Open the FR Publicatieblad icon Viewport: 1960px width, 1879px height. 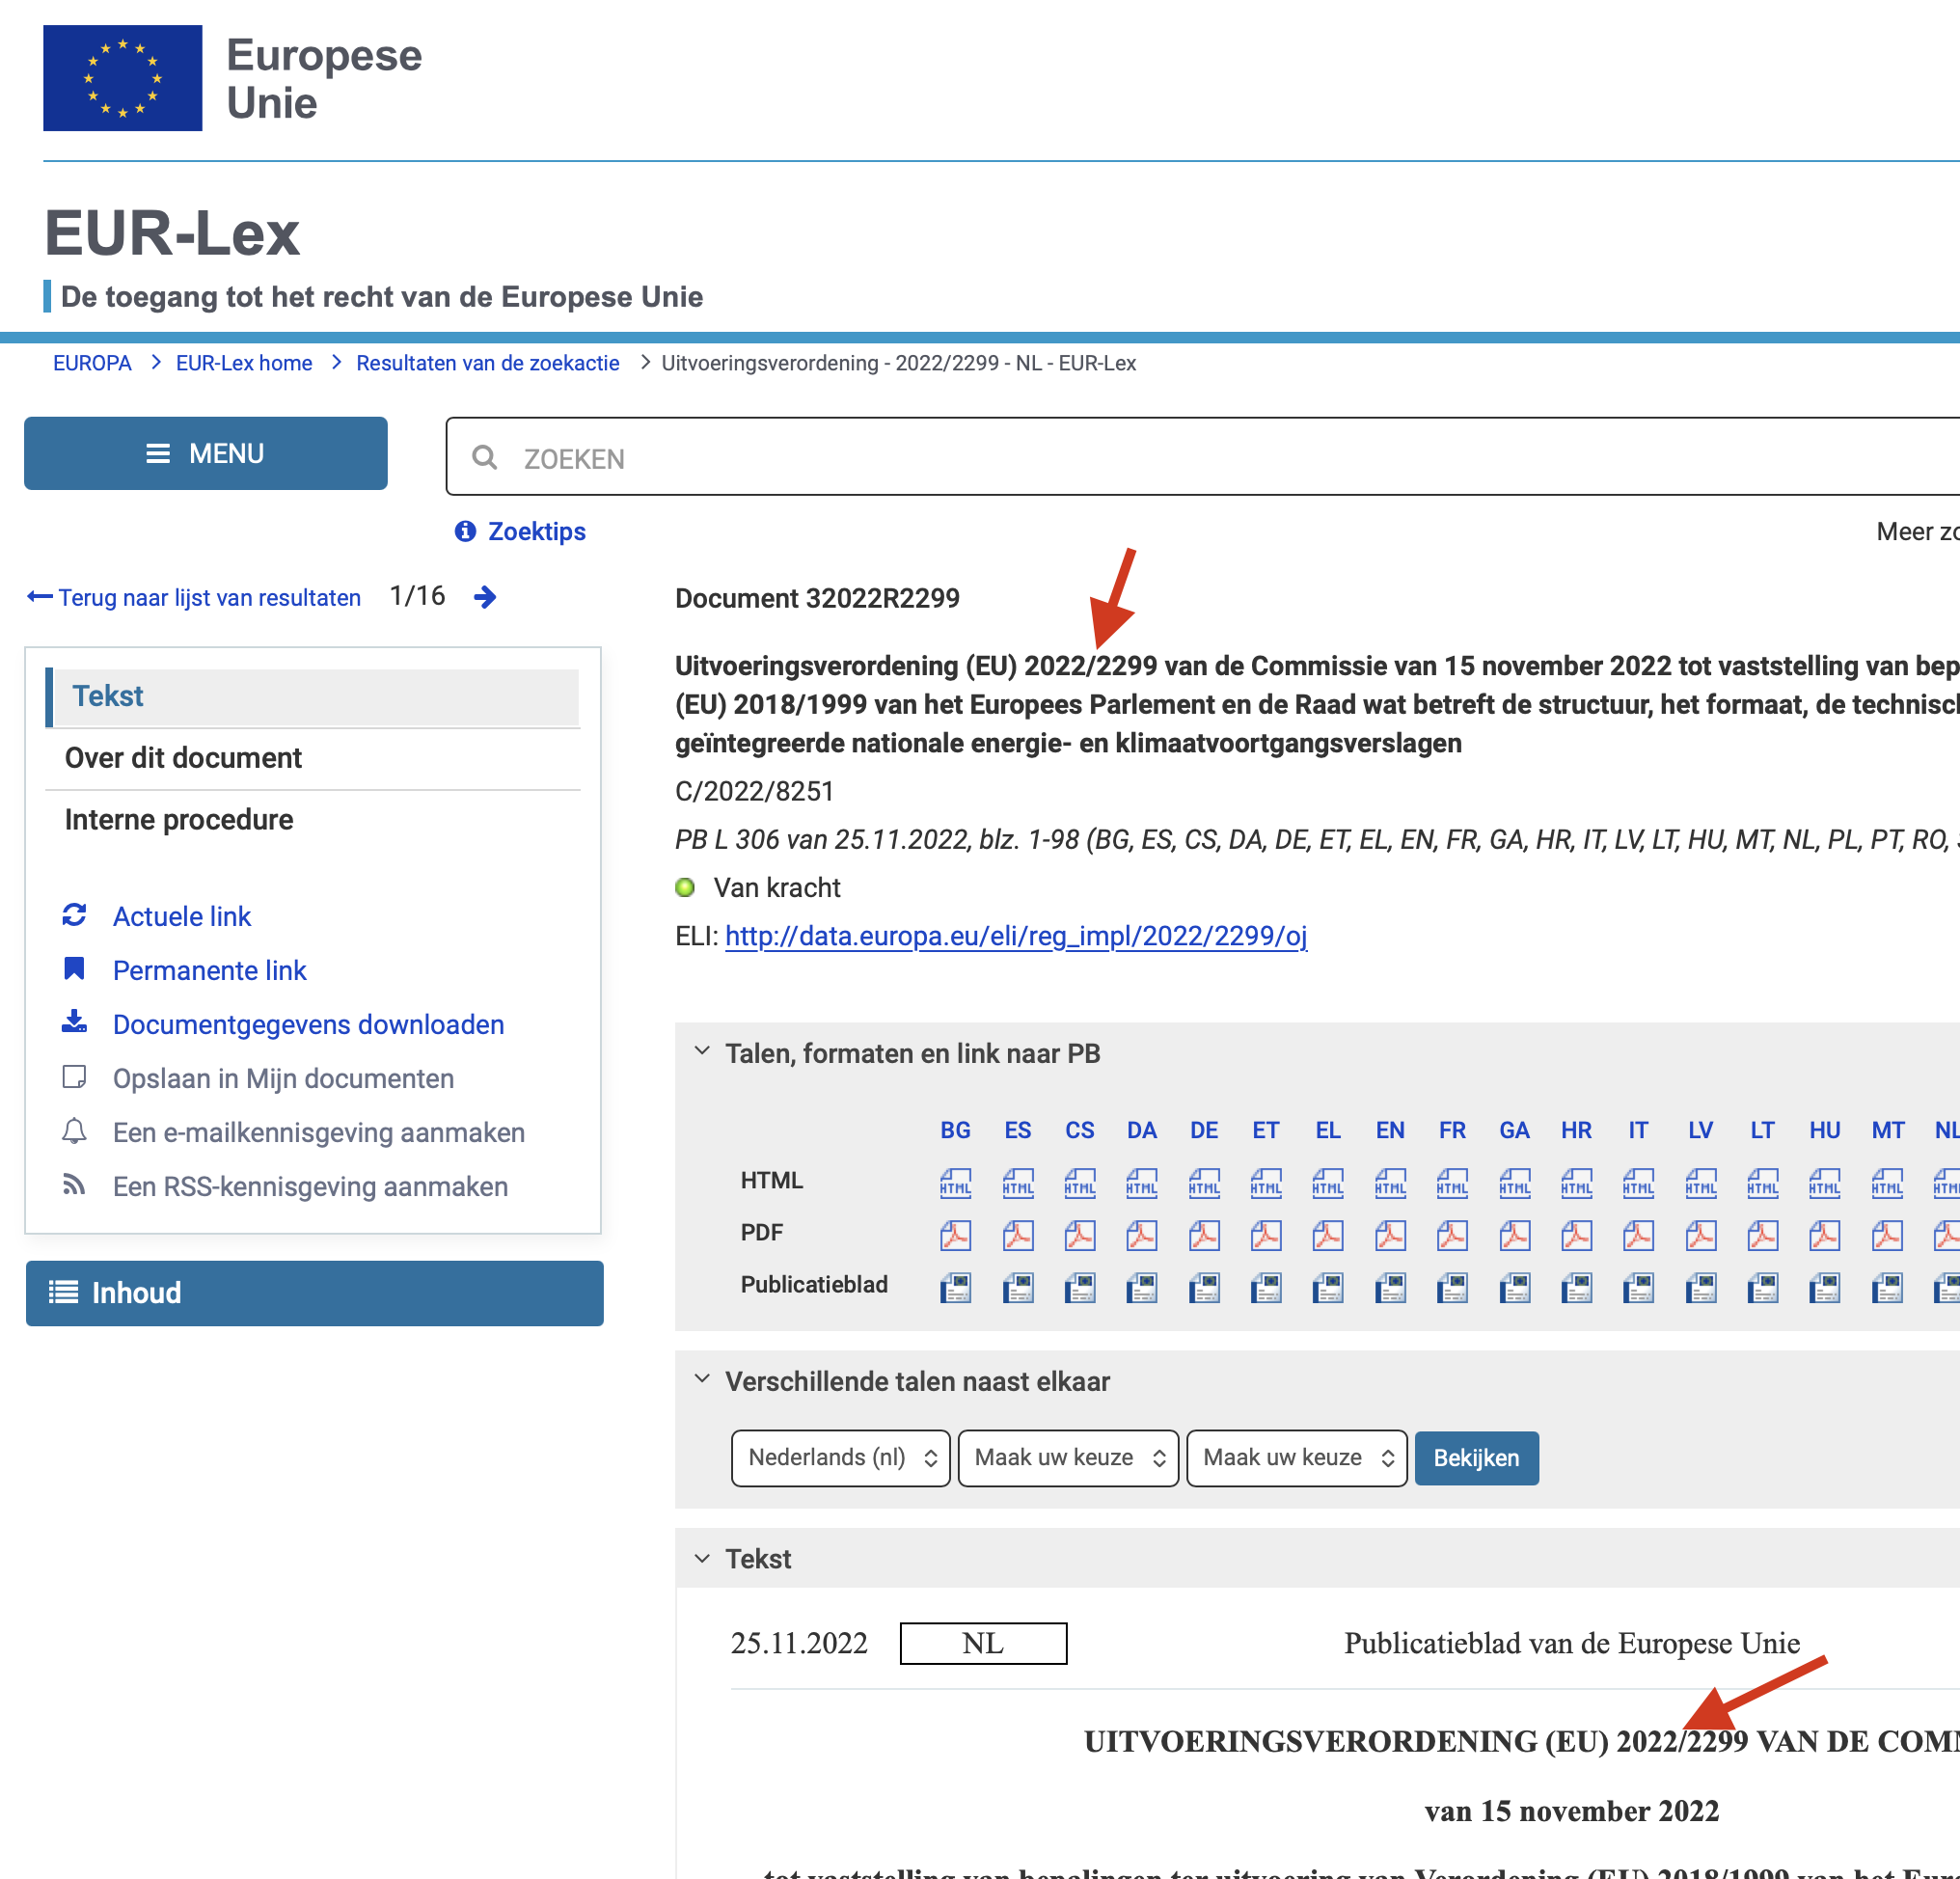pyautogui.click(x=1452, y=1288)
